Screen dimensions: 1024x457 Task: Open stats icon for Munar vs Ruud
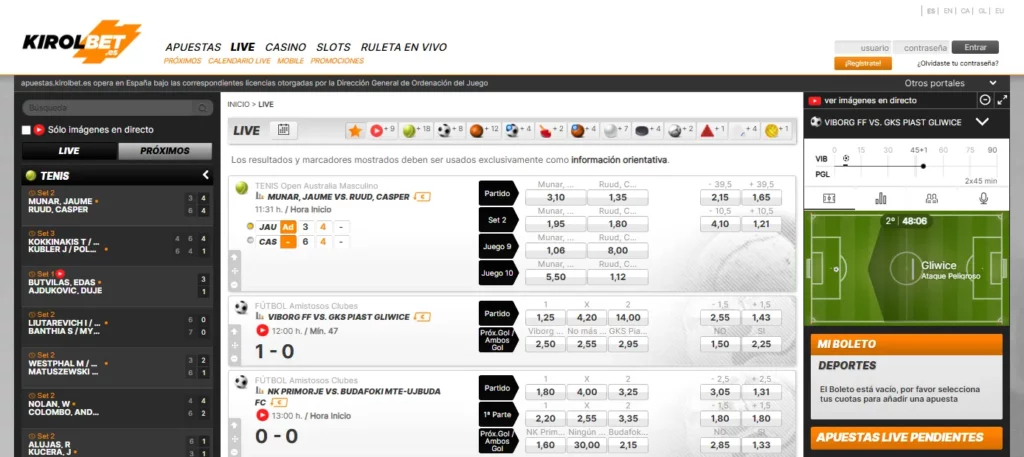coord(260,197)
